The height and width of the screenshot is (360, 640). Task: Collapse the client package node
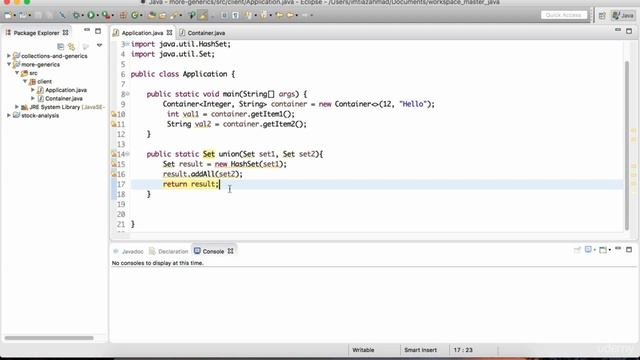coord(25,81)
